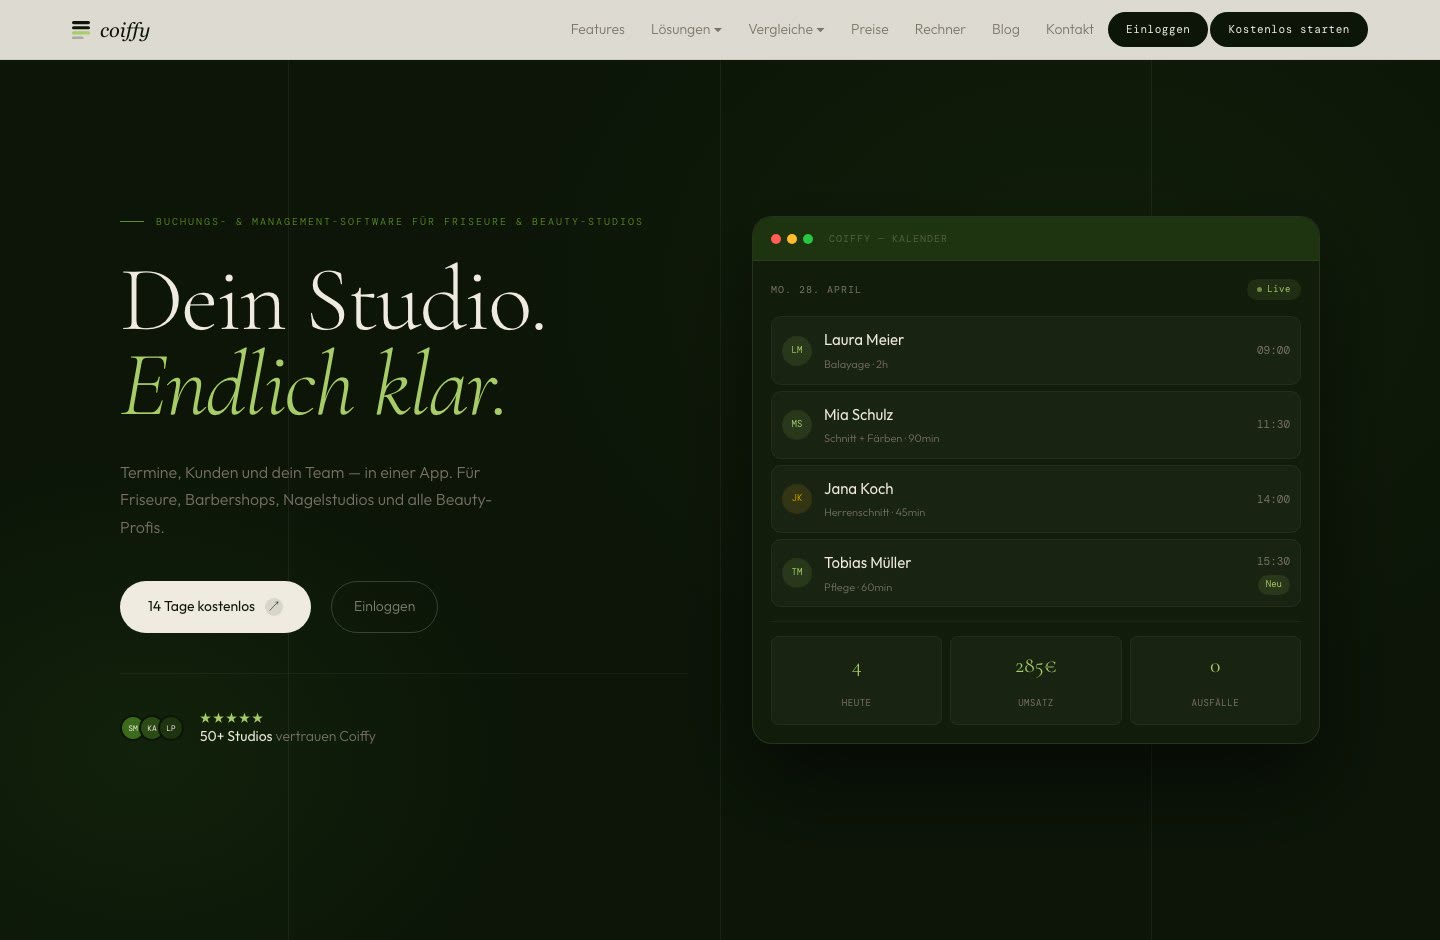1440x940 pixels.
Task: Click Kostenlos starten button
Action: click(x=1288, y=29)
